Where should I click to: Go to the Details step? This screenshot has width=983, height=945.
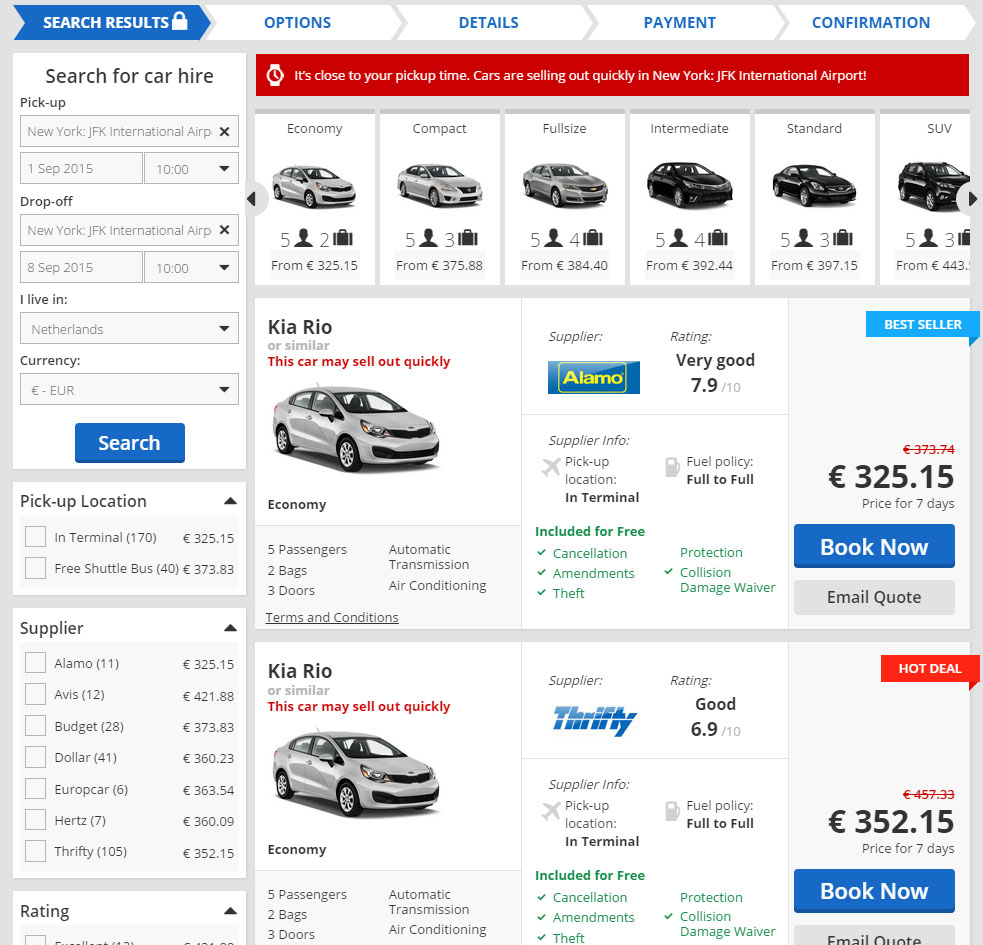tap(488, 23)
